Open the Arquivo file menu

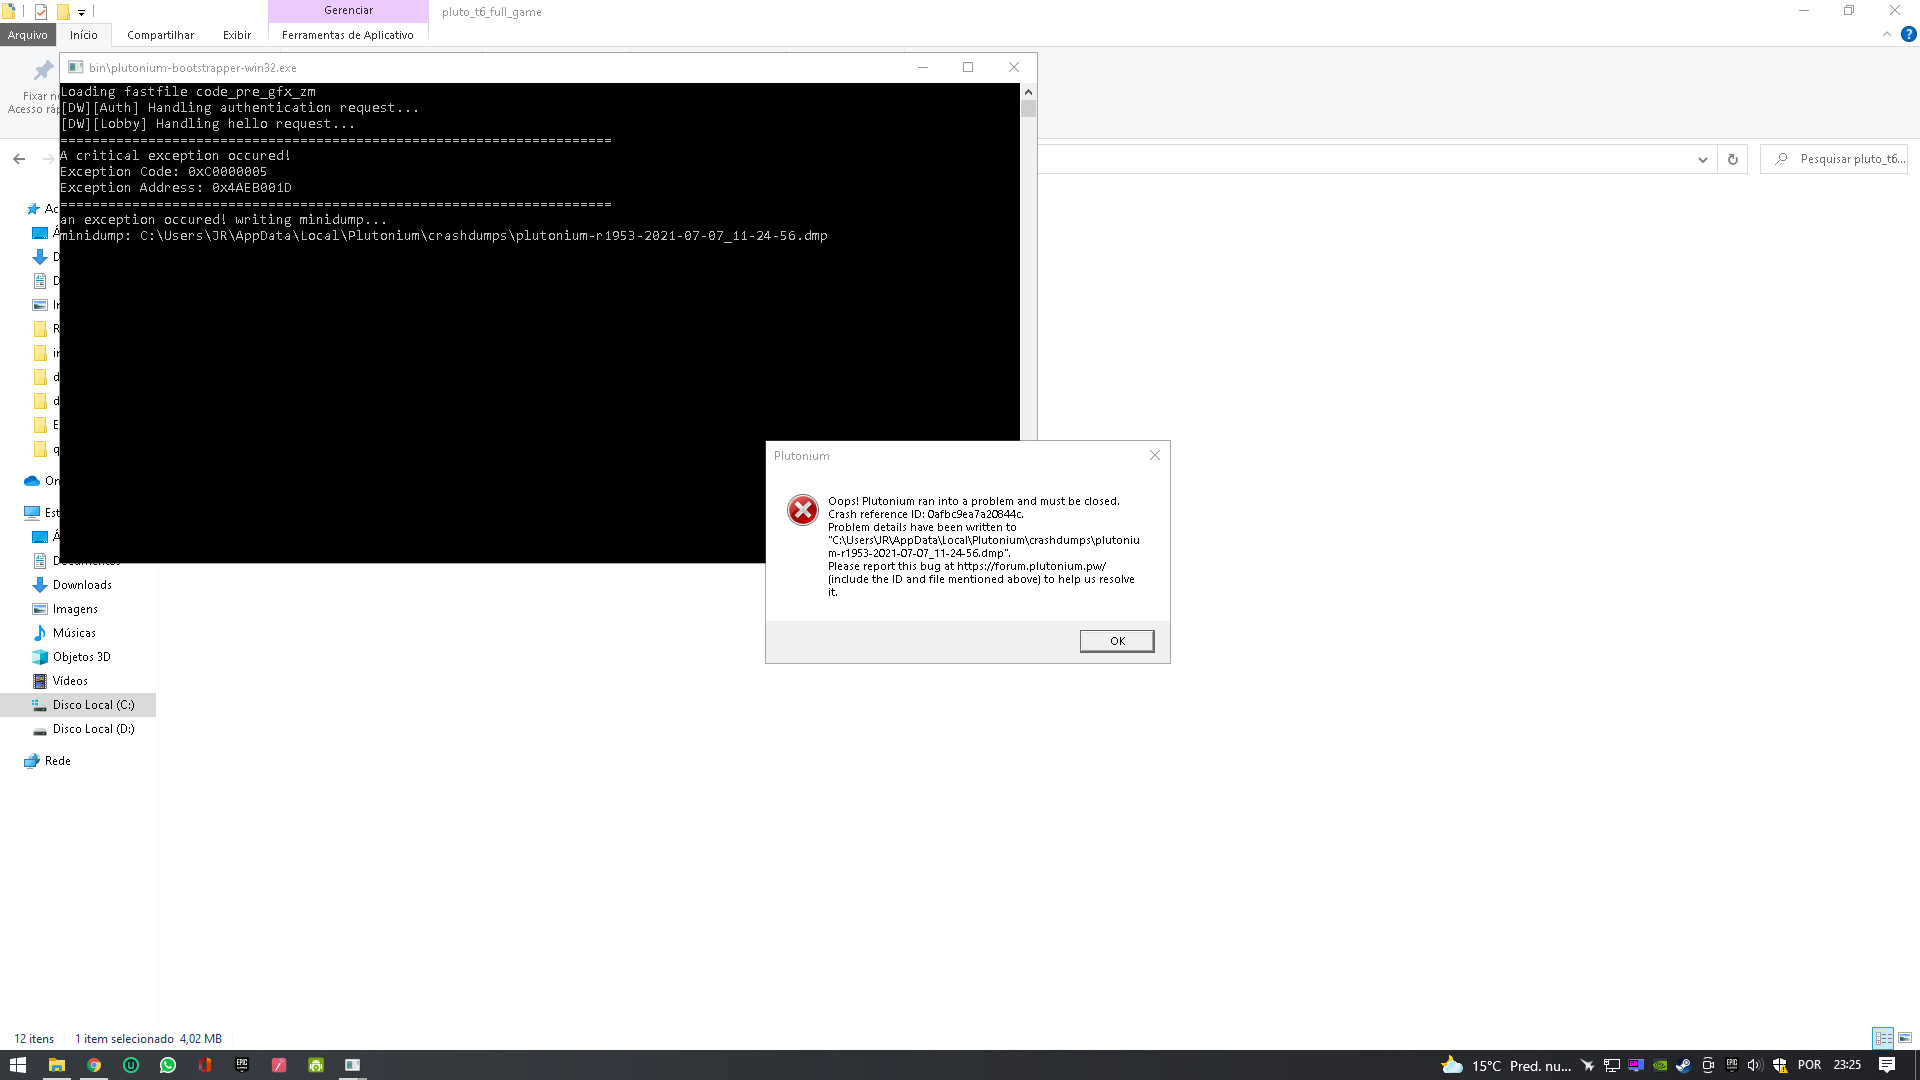[x=27, y=35]
